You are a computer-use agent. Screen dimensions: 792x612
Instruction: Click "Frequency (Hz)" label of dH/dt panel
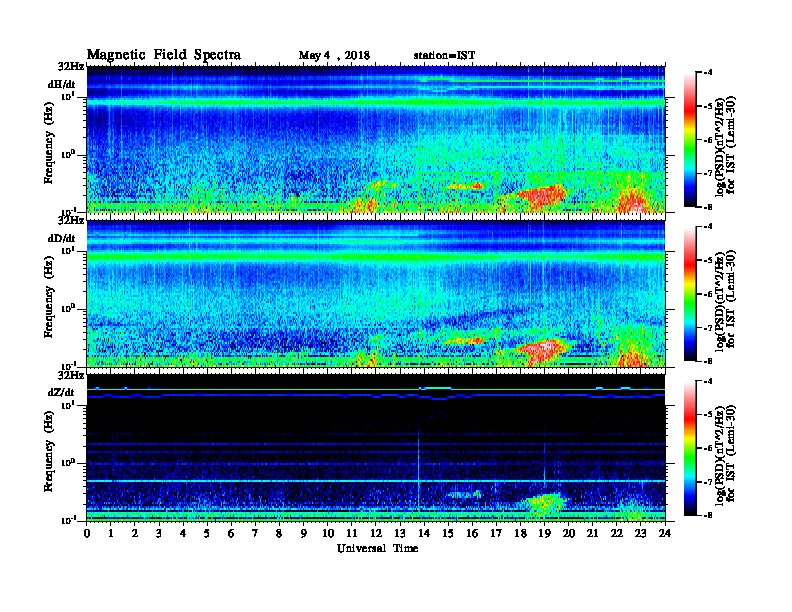[49, 143]
